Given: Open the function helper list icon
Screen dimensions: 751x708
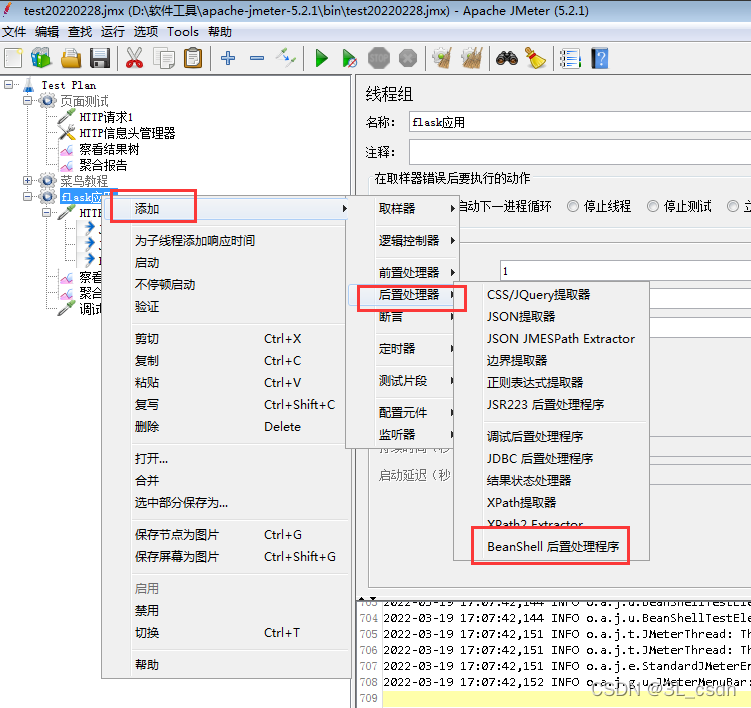Looking at the screenshot, I should (x=570, y=58).
